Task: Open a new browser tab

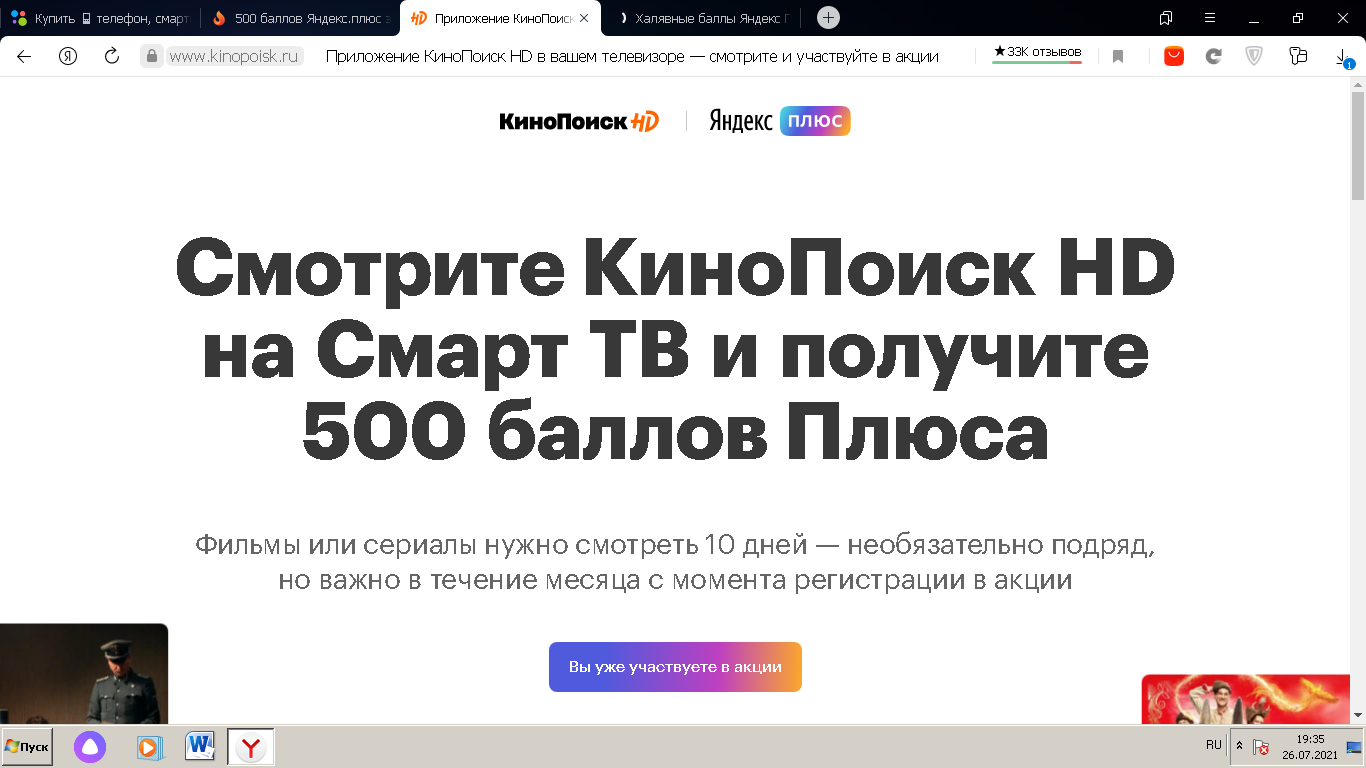Action: (x=828, y=18)
